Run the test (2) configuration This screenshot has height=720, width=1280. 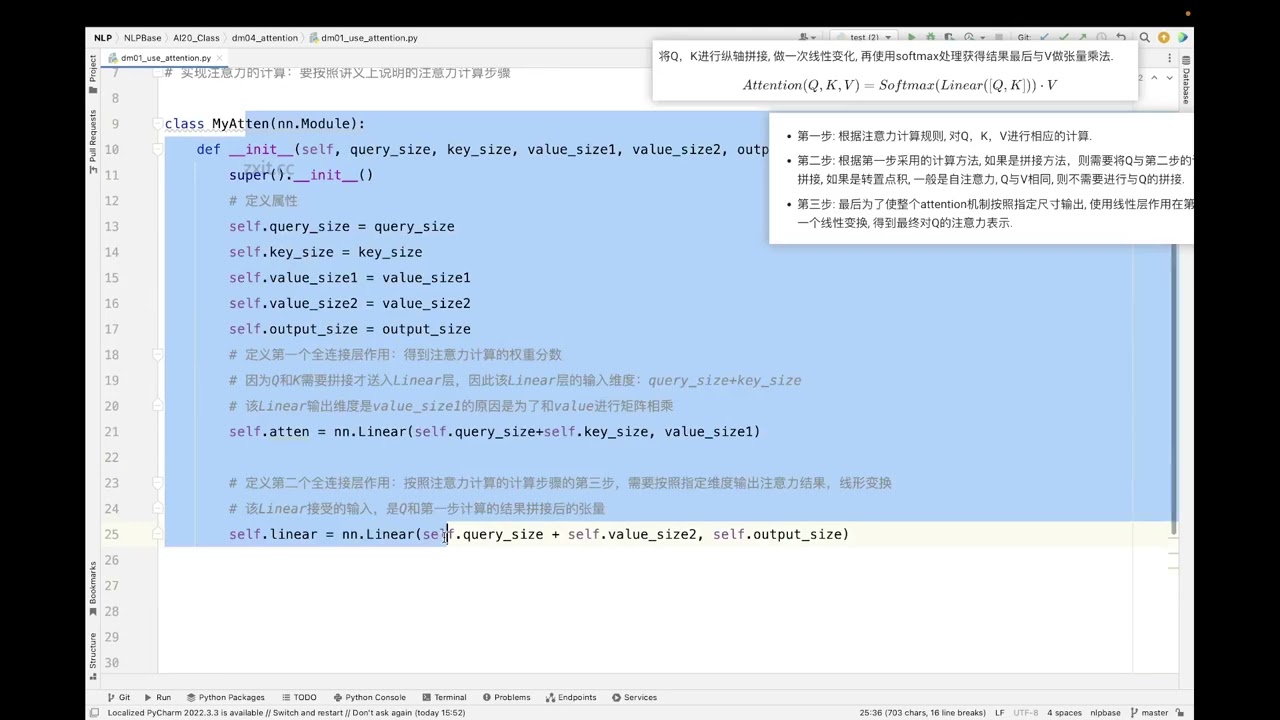coord(911,37)
